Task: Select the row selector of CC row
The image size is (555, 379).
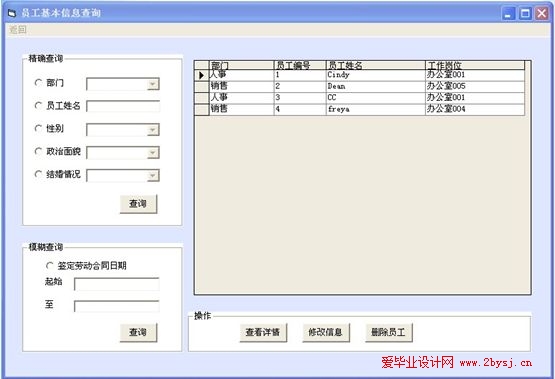Action: 202,98
